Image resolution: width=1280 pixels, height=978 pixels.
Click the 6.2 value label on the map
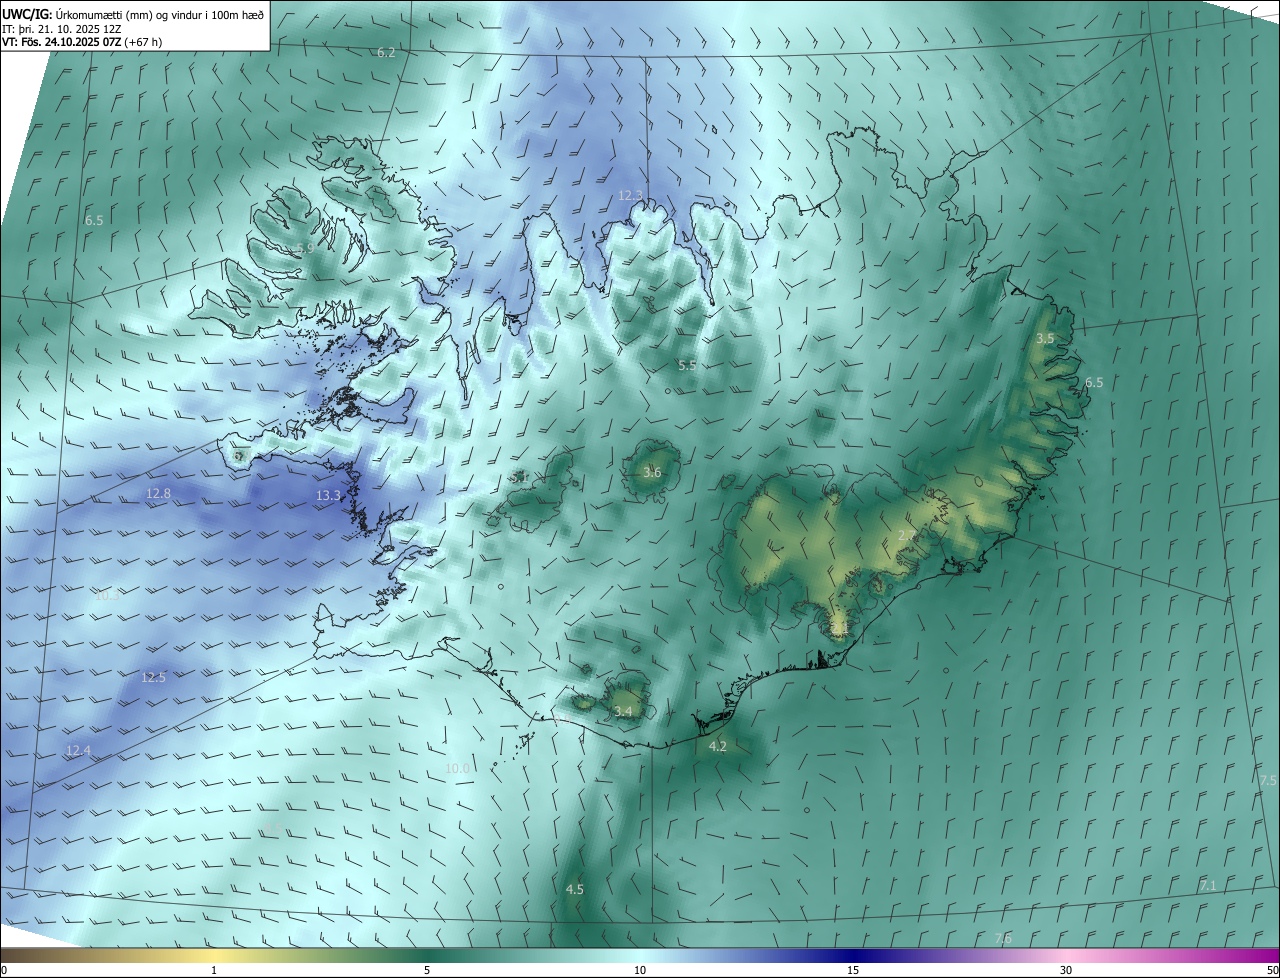386,52
